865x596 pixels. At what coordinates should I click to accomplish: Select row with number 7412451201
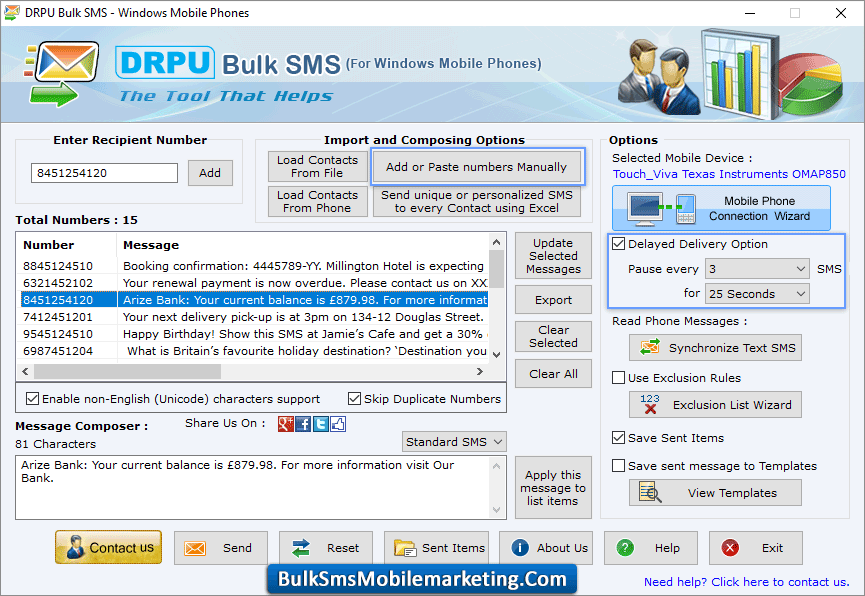tap(254, 317)
